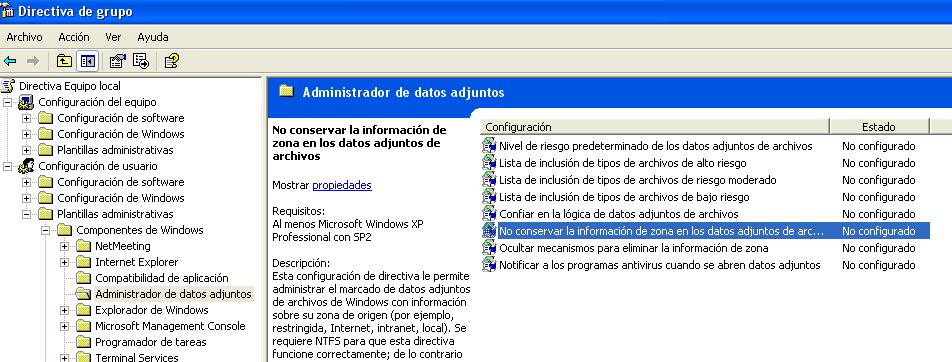
Task: Click the folder icon next to Programador de tareas
Action: [x=84, y=342]
